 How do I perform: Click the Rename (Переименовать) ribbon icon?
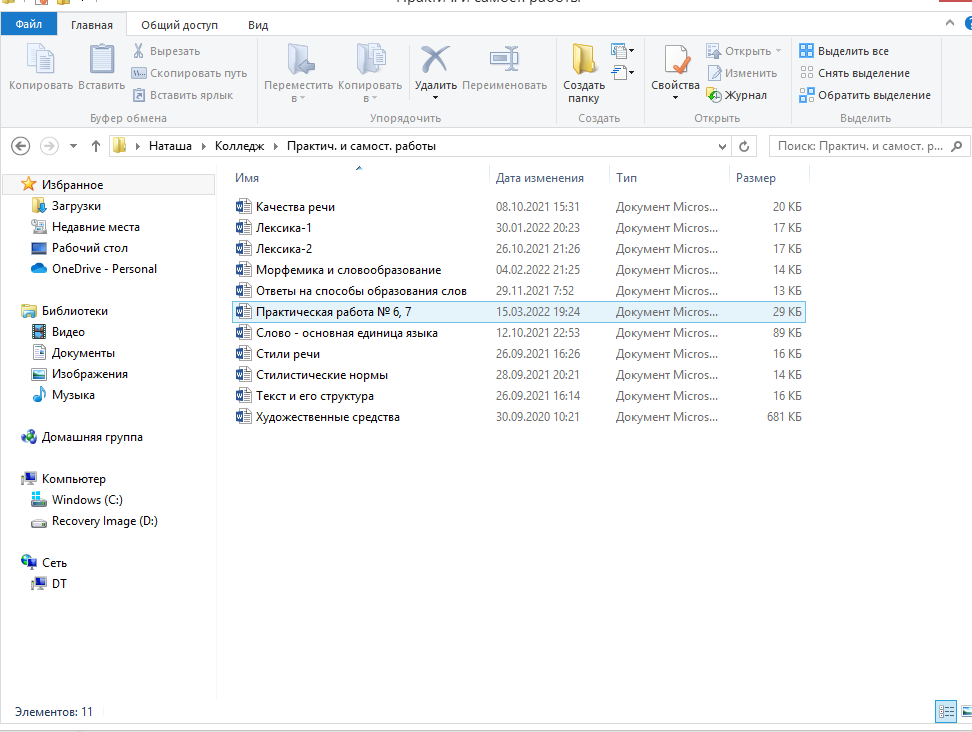[504, 62]
